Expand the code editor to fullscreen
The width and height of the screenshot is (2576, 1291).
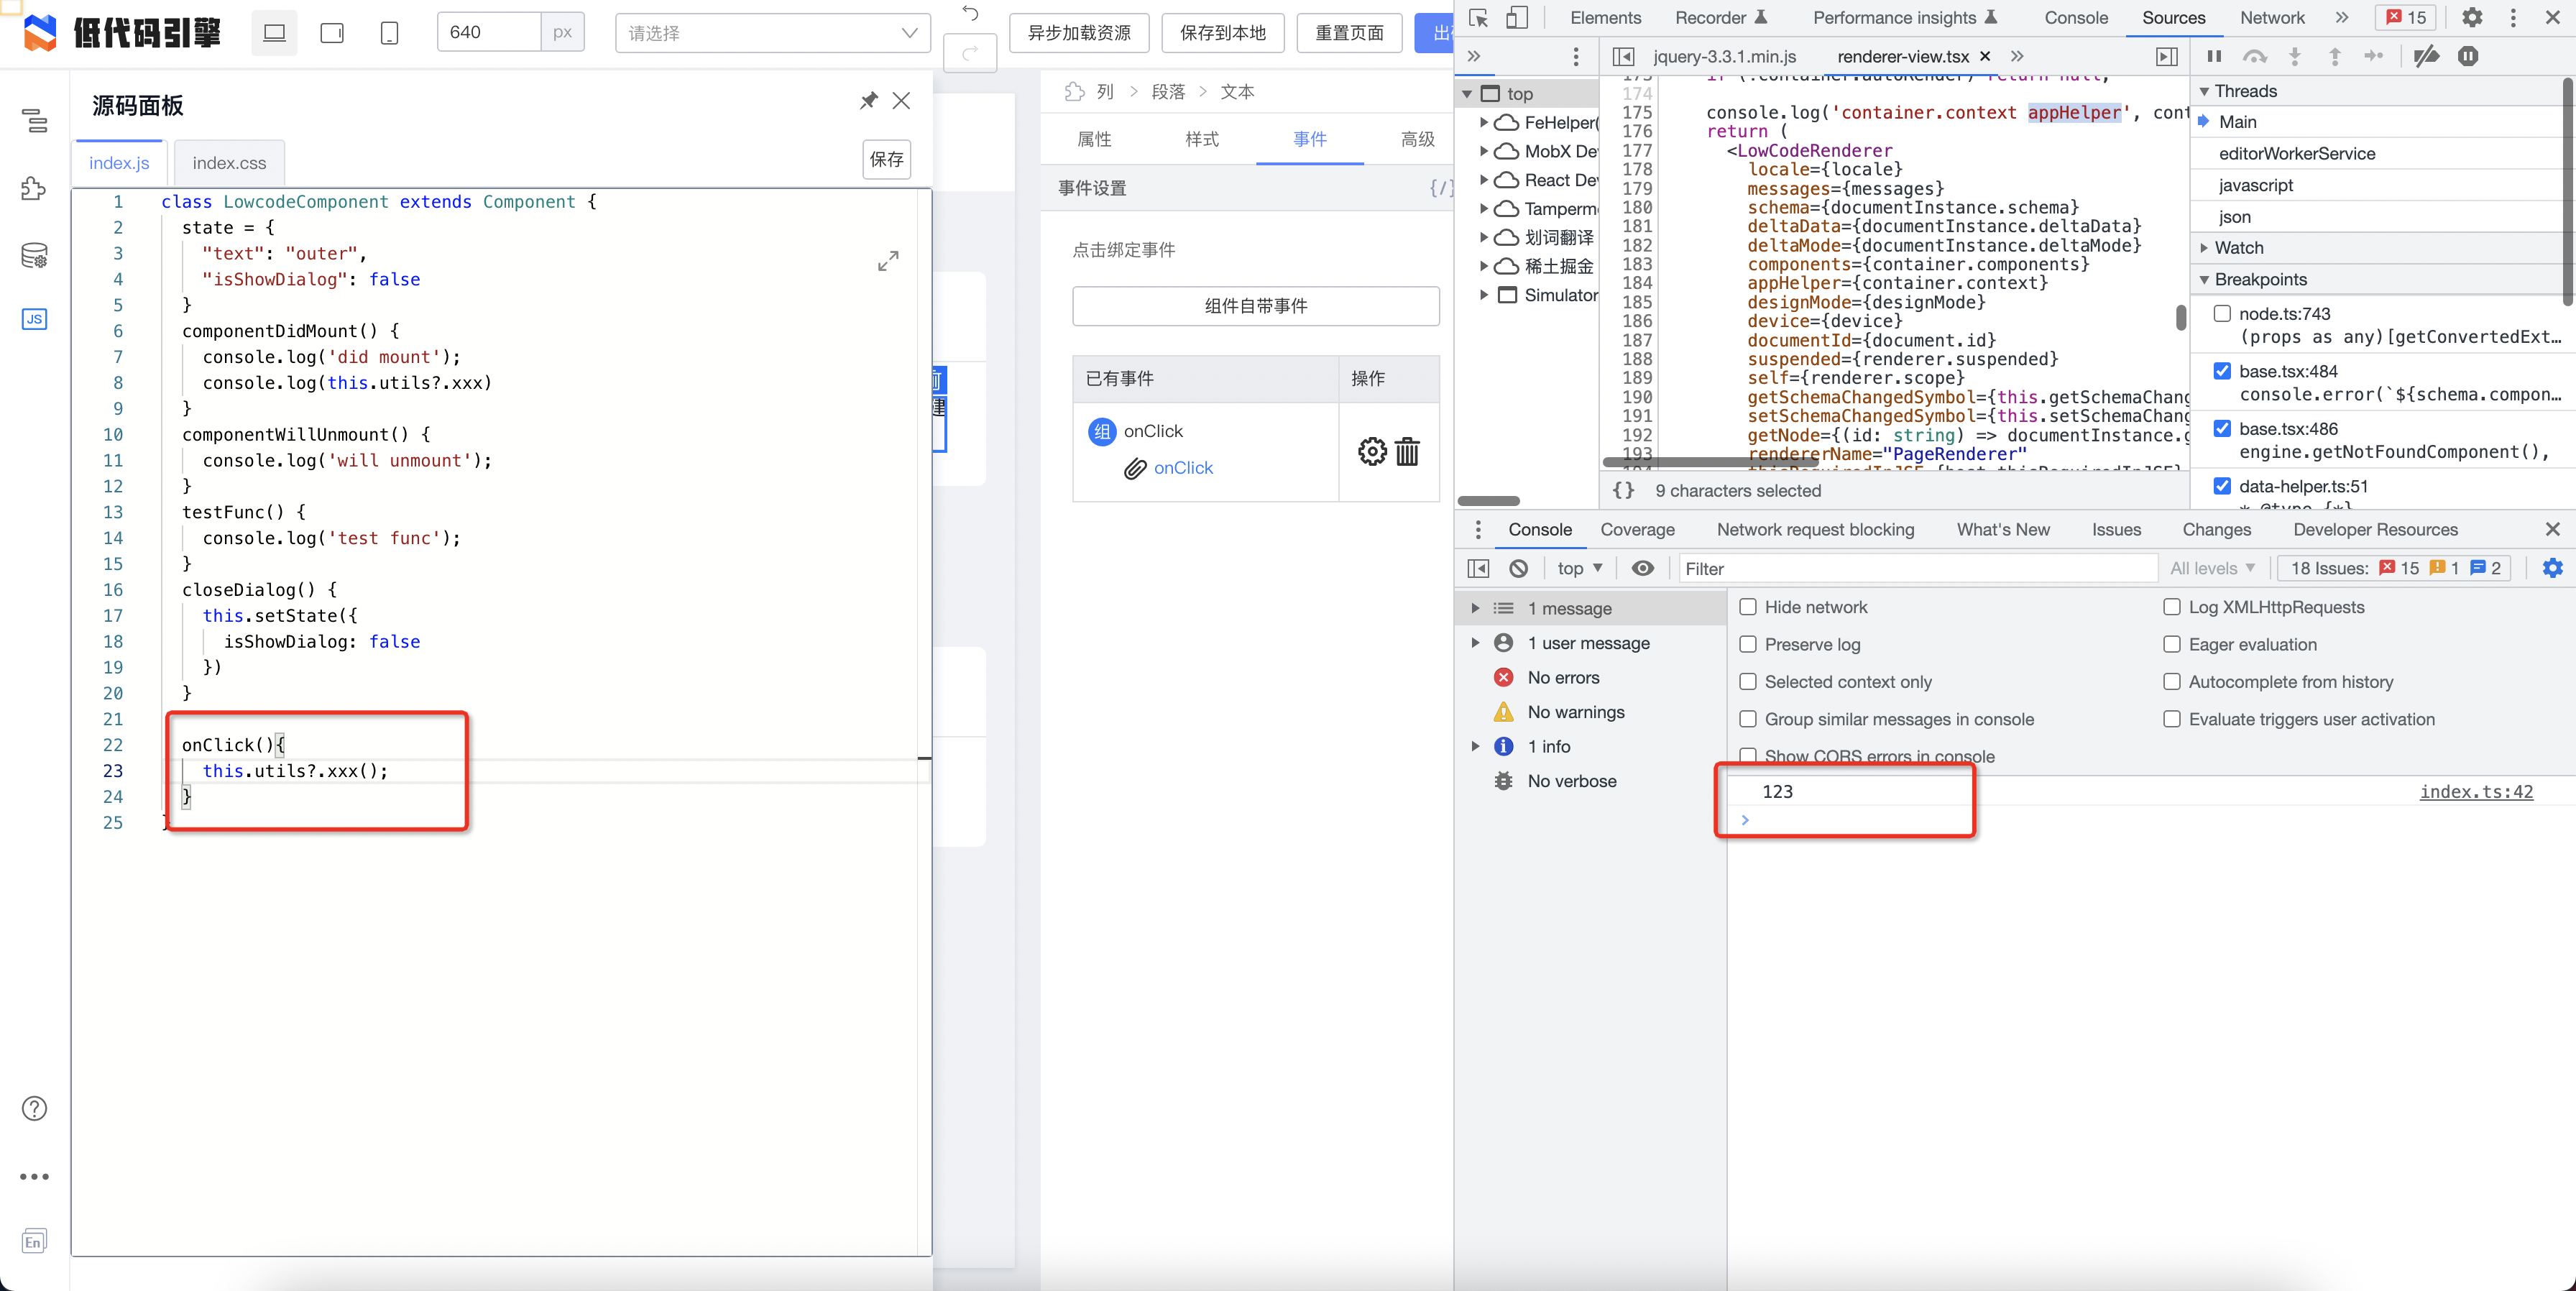(x=887, y=261)
